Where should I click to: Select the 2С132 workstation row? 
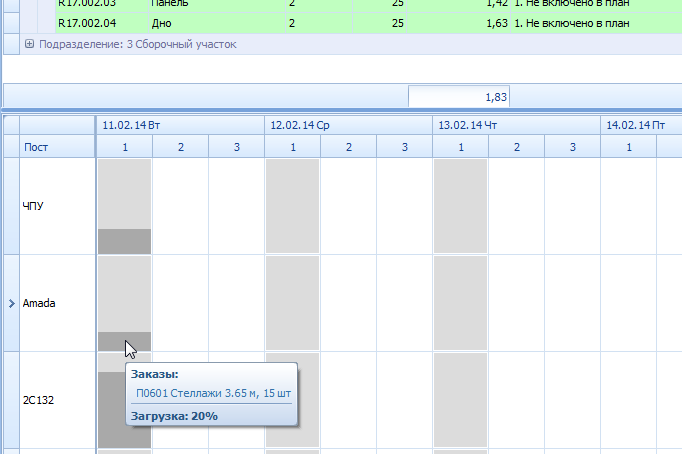(57, 400)
